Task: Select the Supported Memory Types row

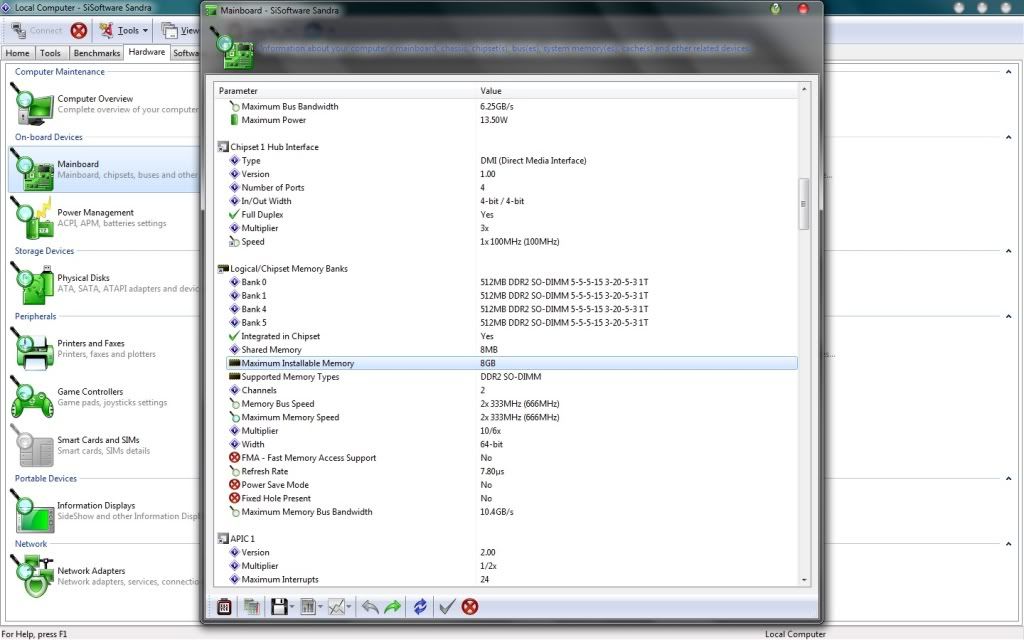Action: [512, 377]
